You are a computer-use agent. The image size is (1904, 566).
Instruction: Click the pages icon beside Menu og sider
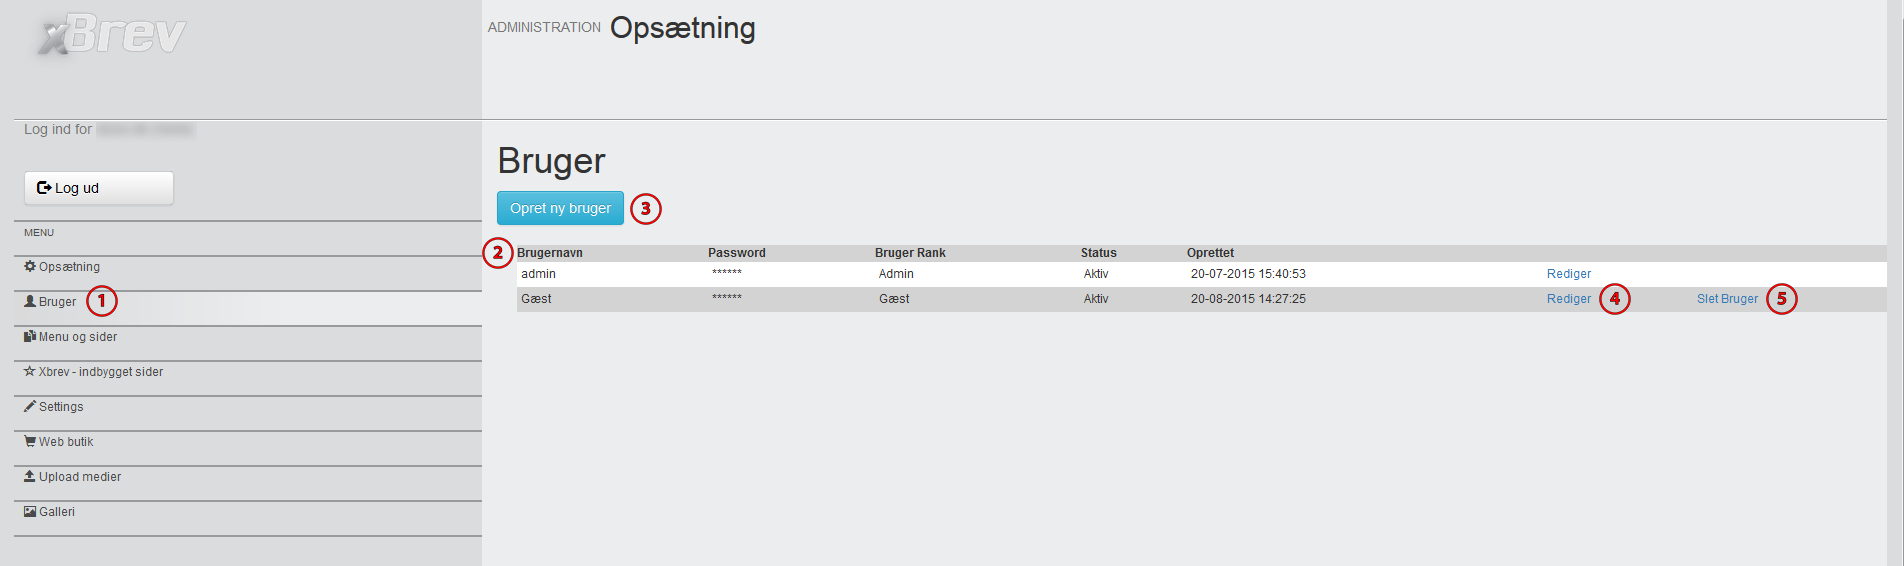[30, 337]
